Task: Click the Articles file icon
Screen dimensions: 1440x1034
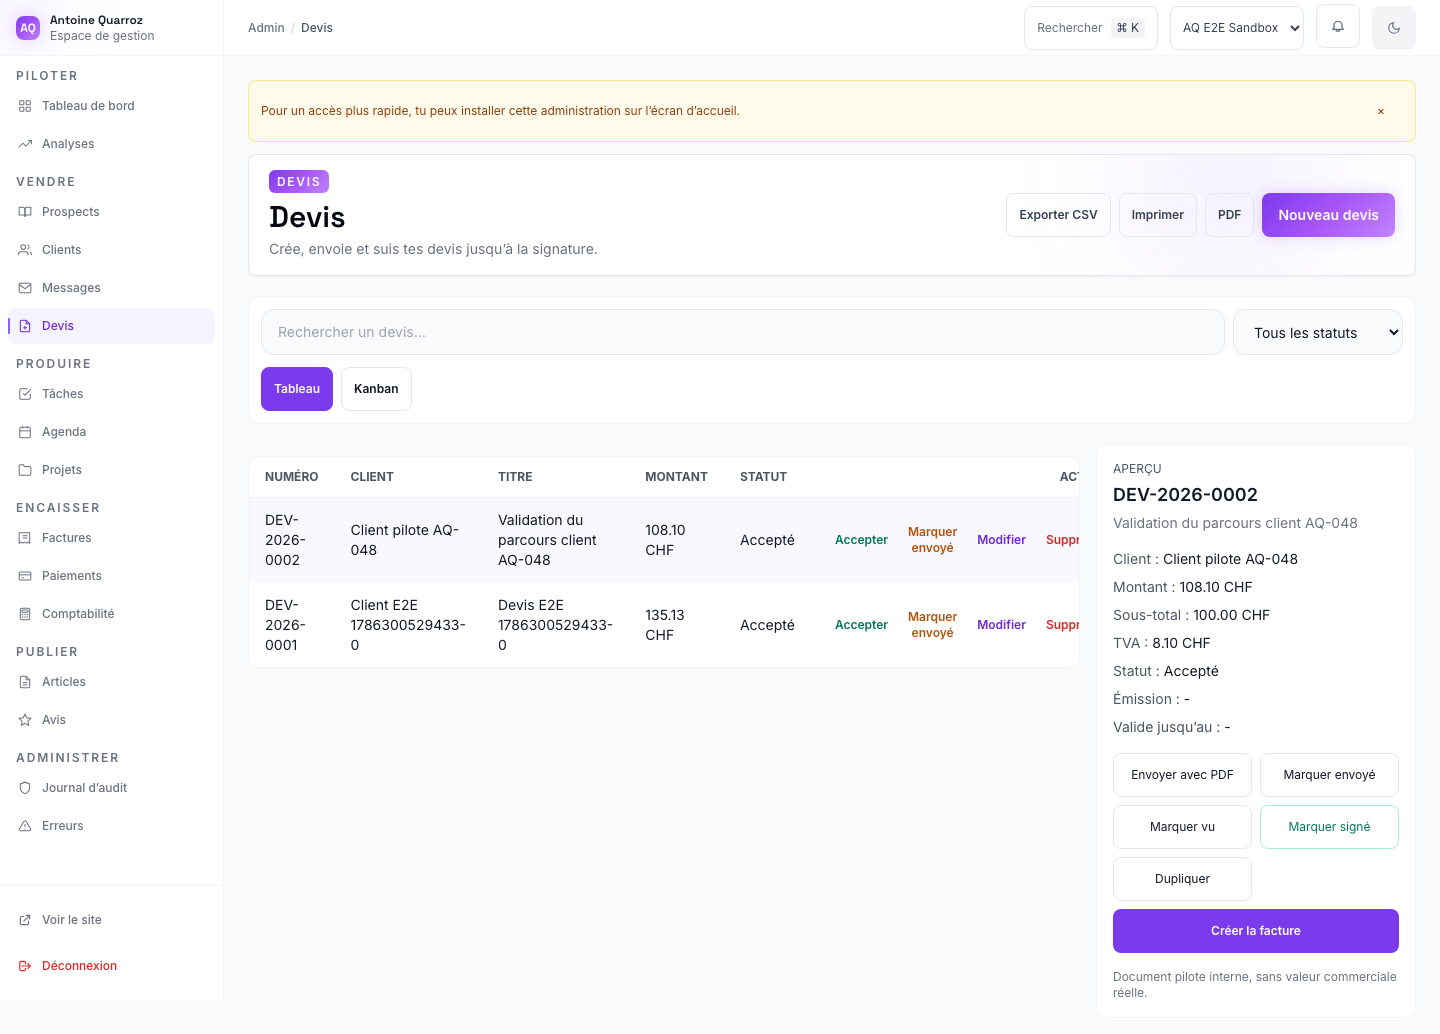Action: [x=25, y=682]
